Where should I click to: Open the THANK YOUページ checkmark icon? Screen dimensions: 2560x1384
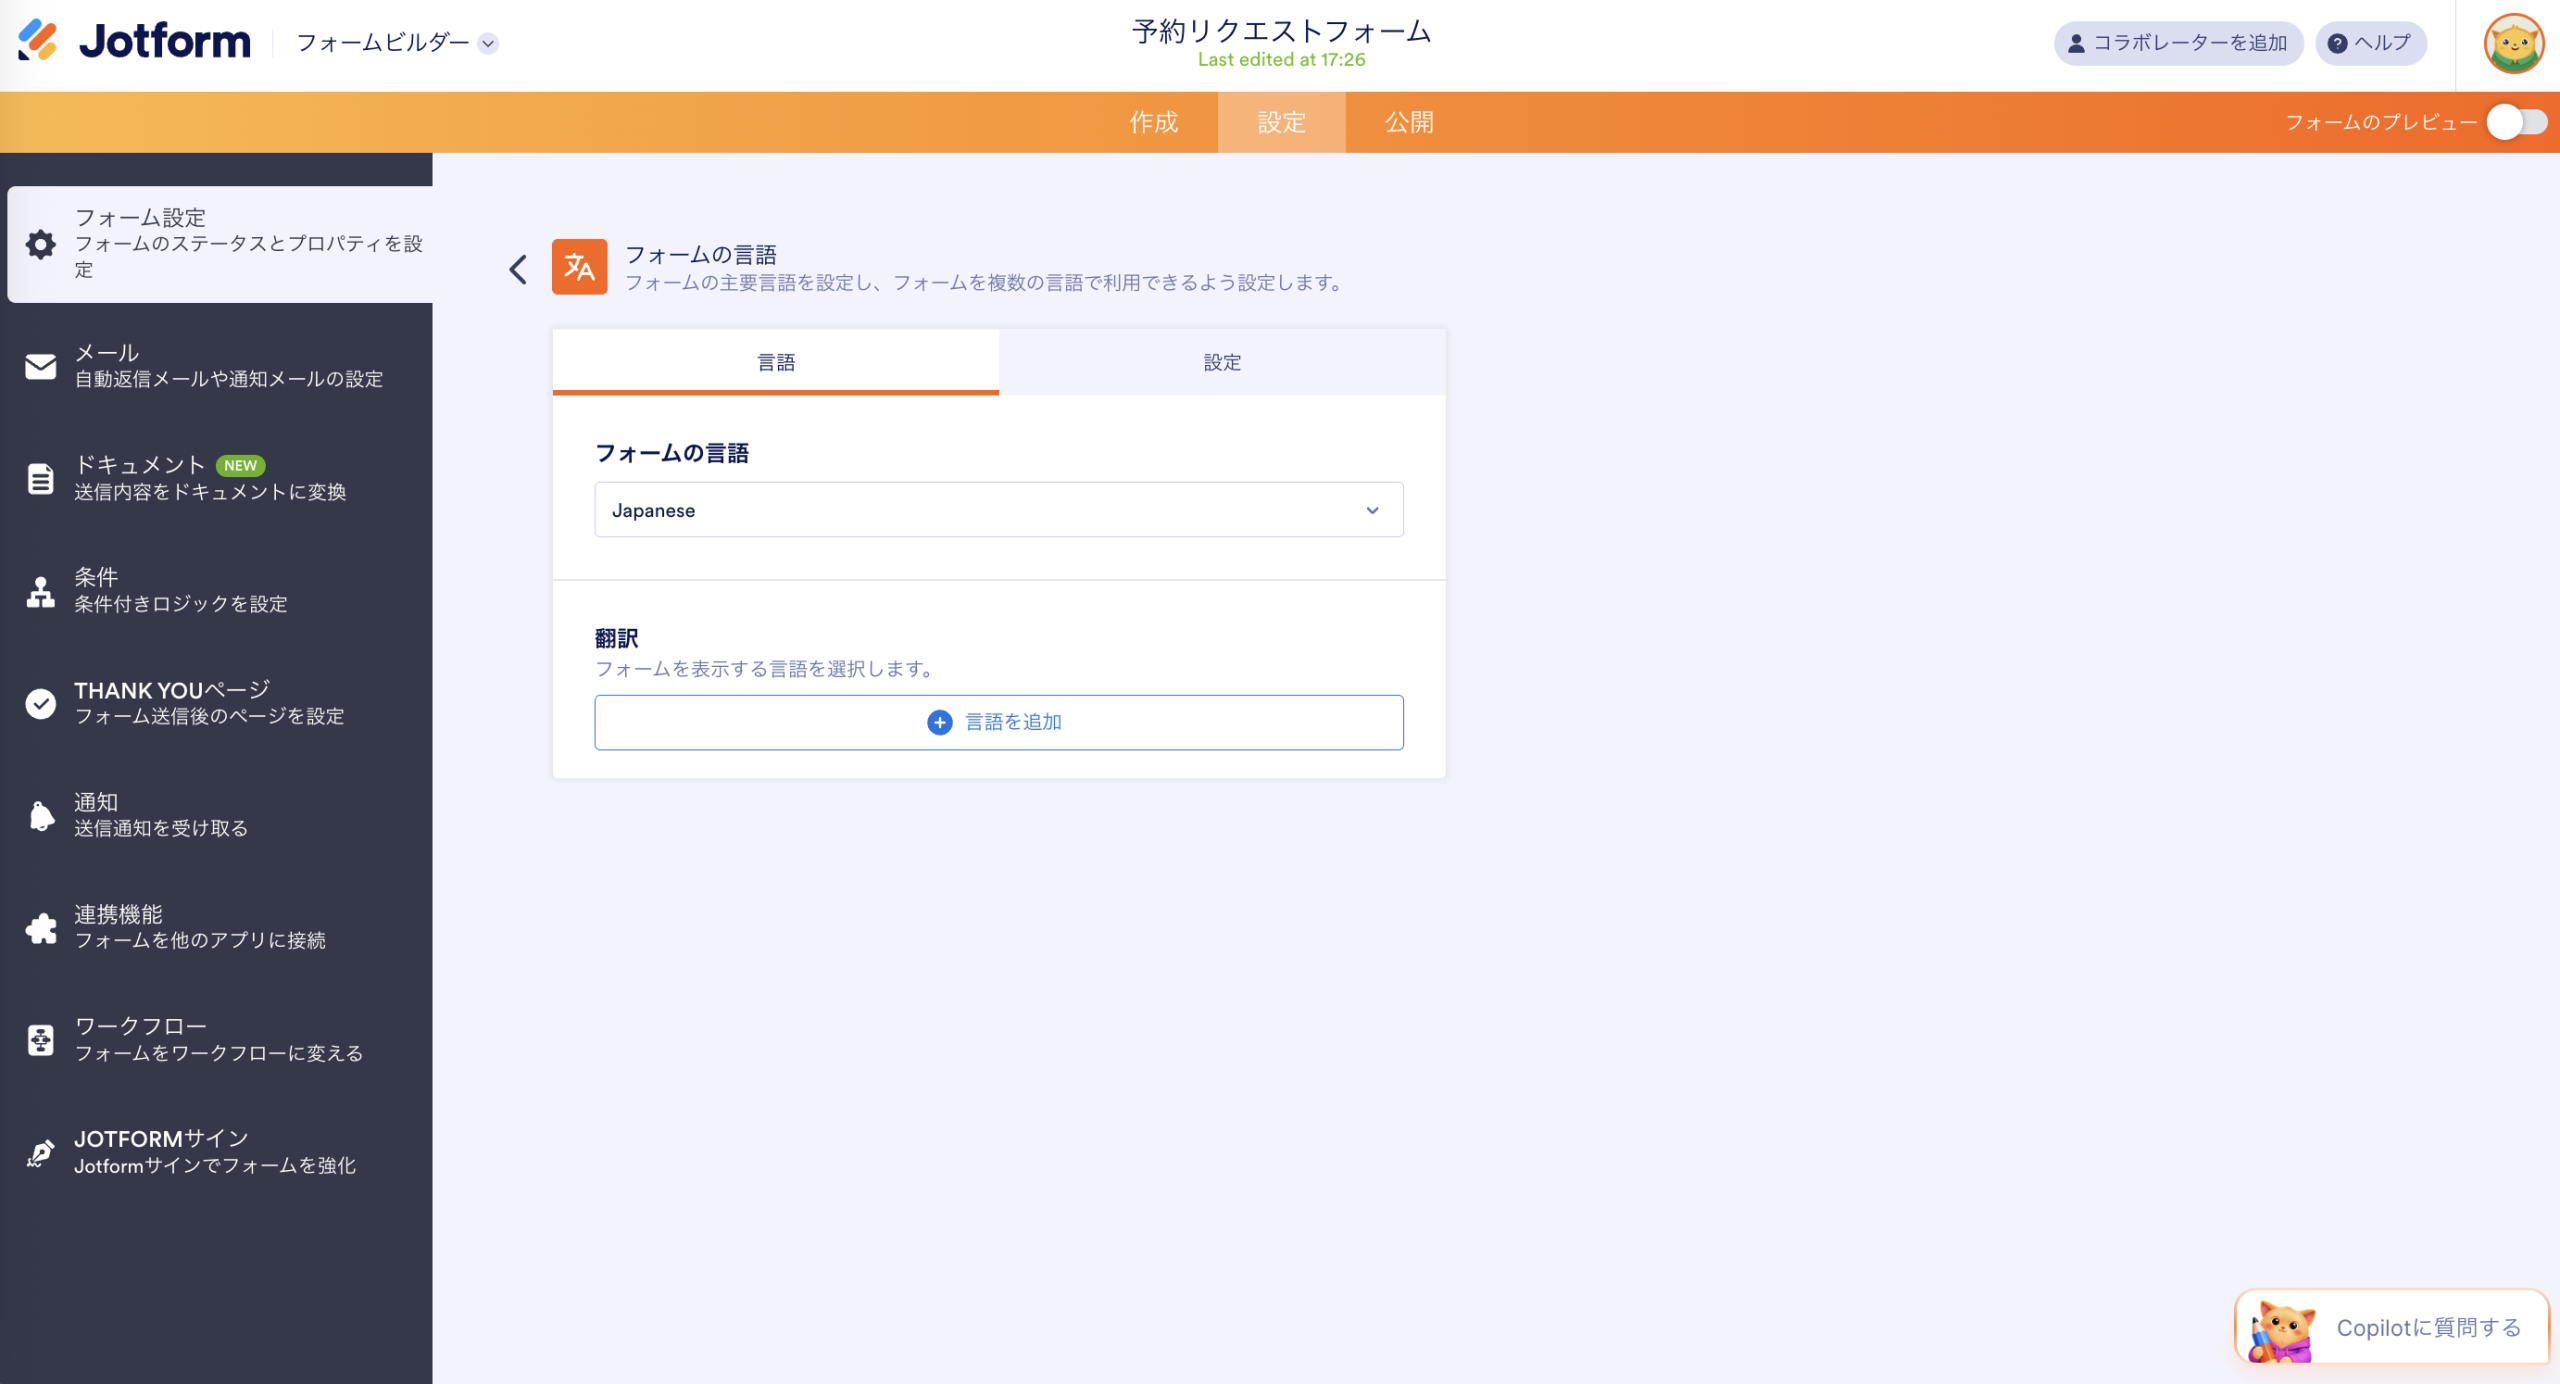40,703
